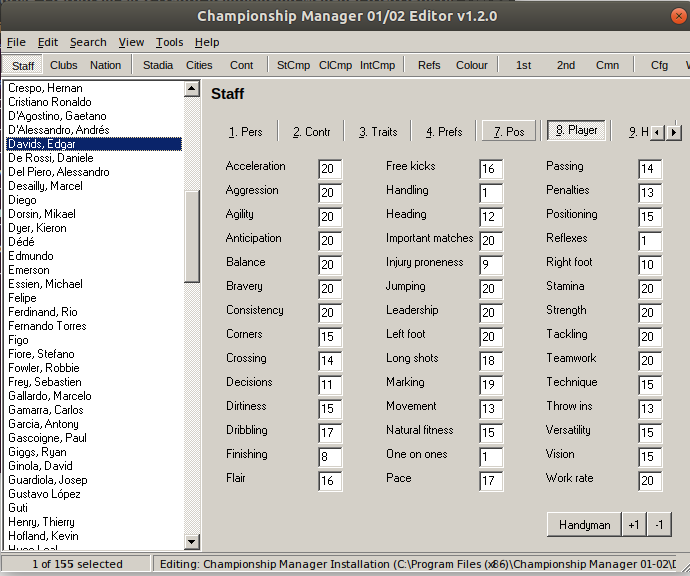Click the Reflexes value field
The width and height of the screenshot is (690, 576).
coord(650,241)
